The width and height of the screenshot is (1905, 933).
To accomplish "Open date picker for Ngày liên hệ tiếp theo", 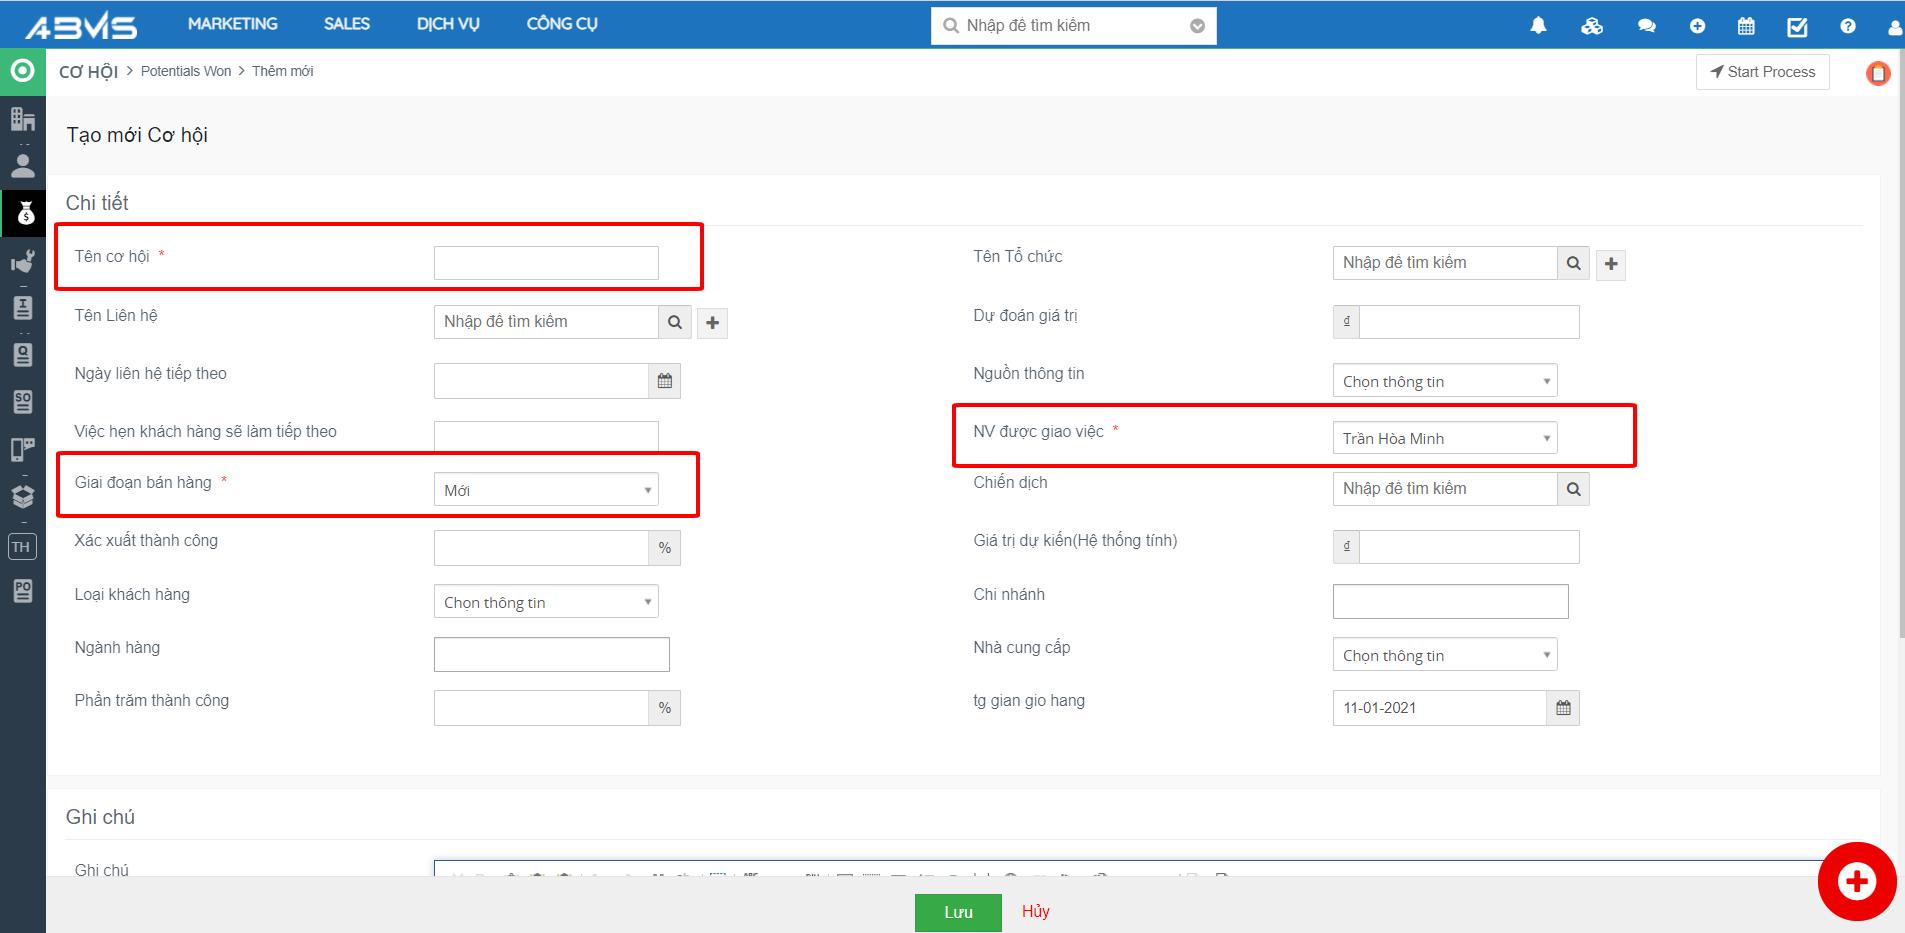I will tap(665, 381).
